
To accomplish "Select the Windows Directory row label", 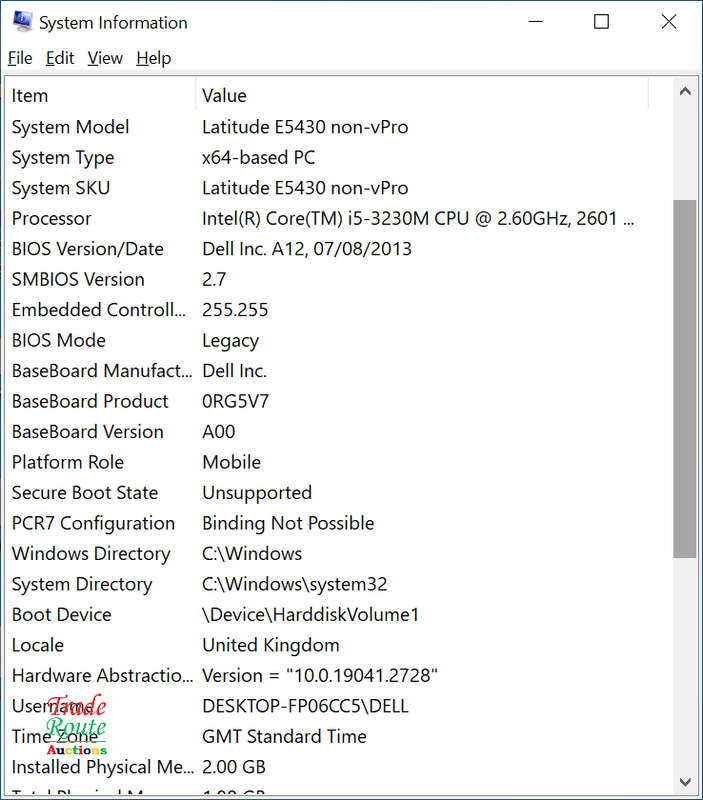I will click(x=91, y=554).
